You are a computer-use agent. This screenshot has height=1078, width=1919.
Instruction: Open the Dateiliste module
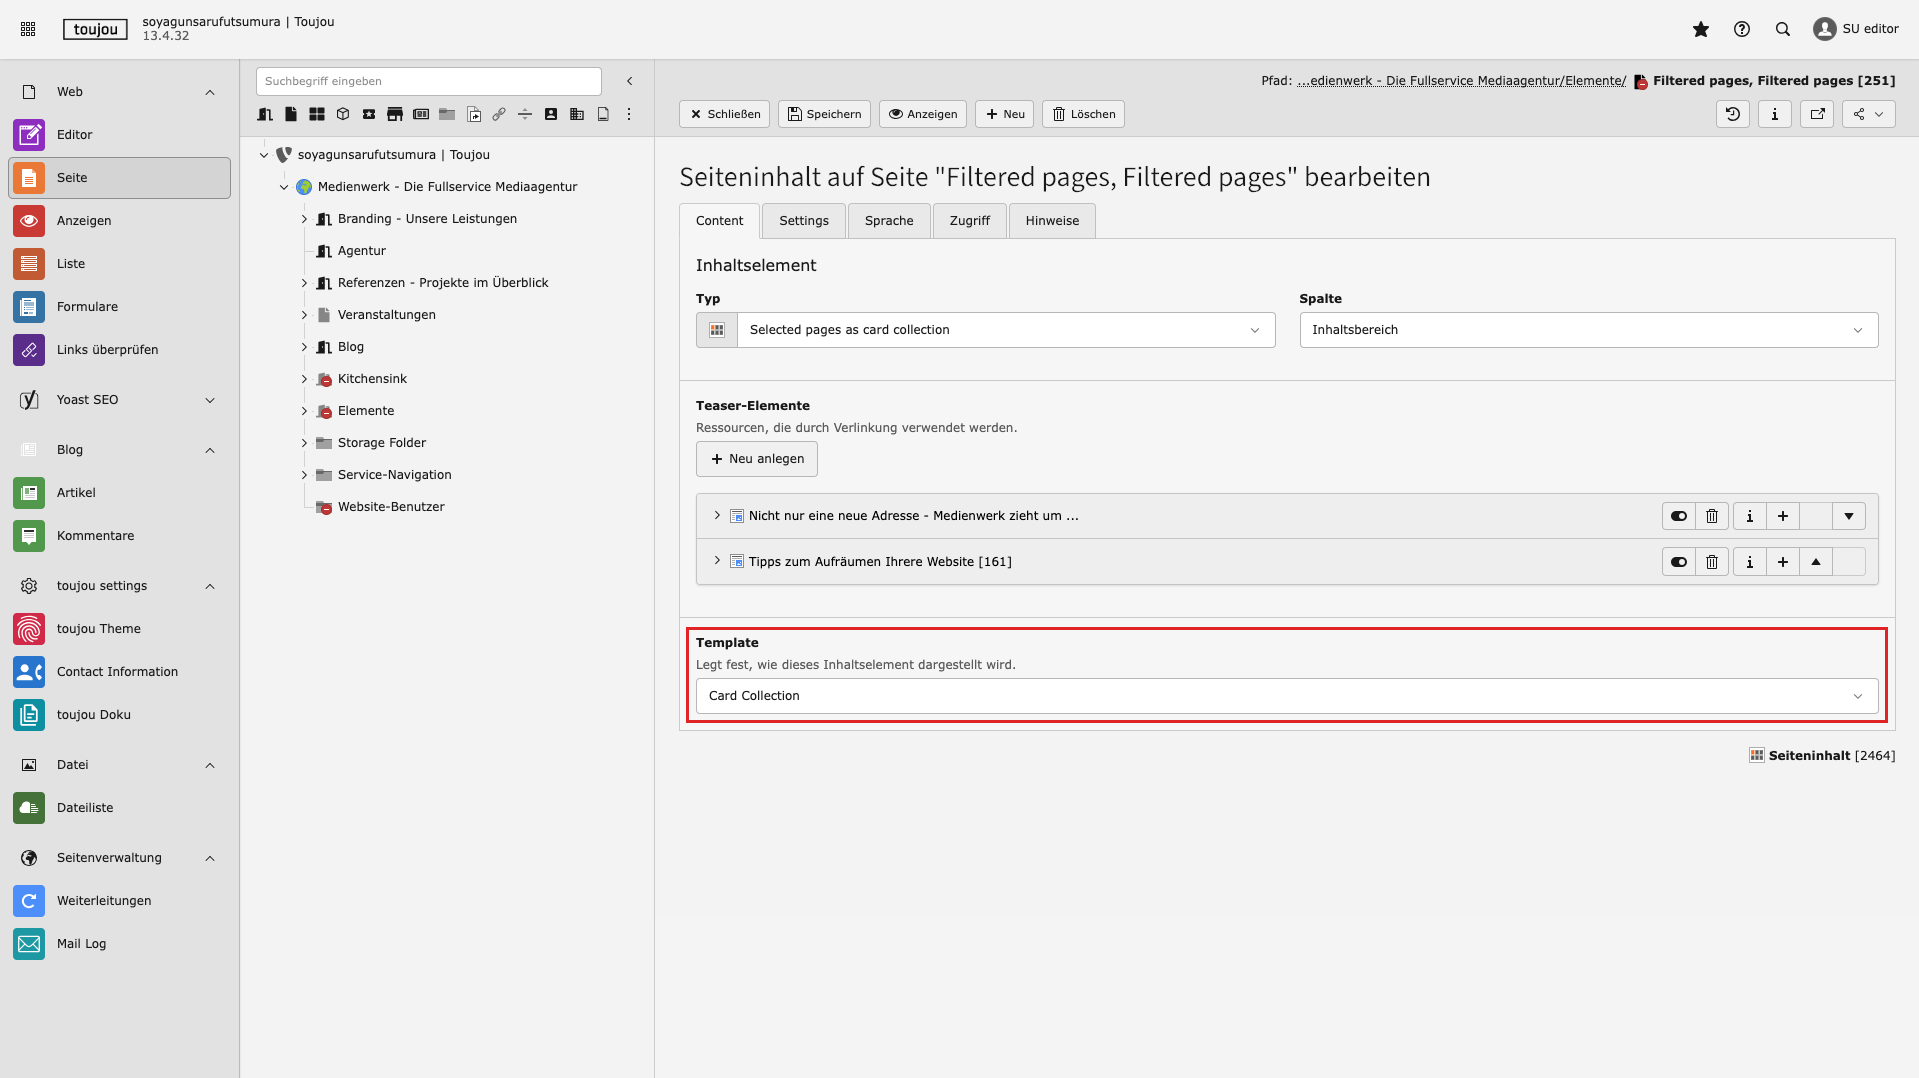(x=119, y=807)
